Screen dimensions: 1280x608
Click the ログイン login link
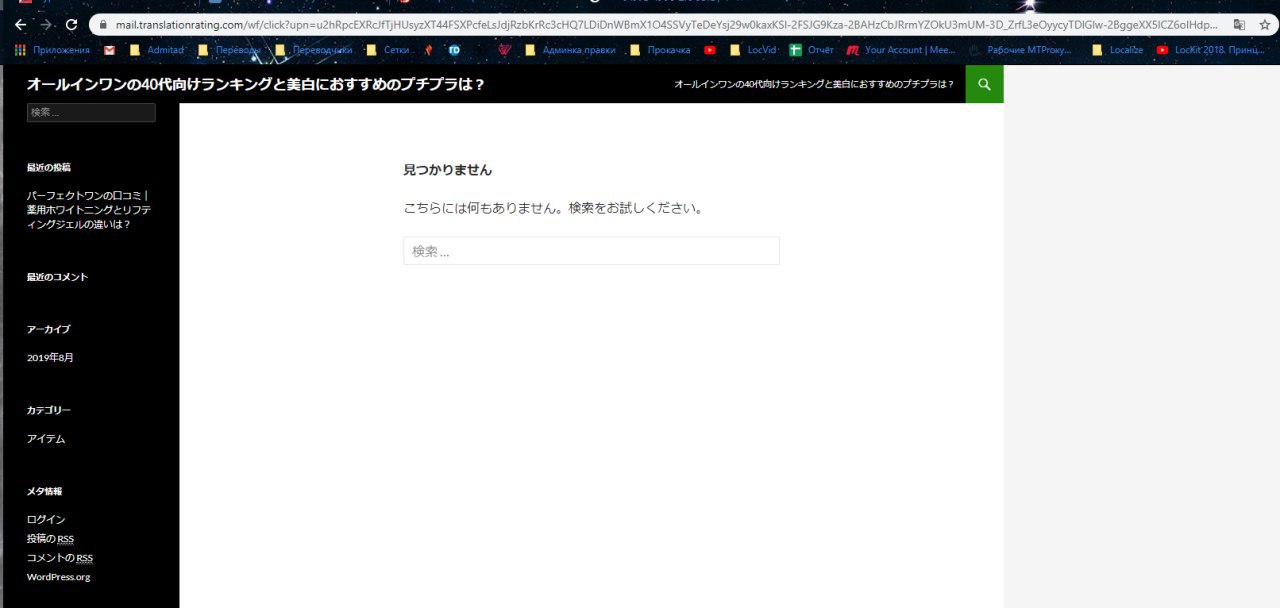pos(46,520)
